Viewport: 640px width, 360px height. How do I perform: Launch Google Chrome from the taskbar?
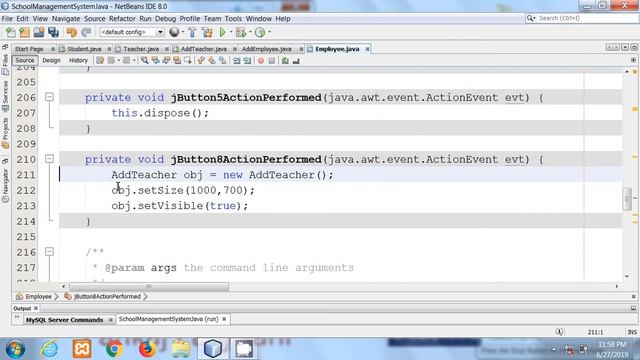[x=114, y=349]
